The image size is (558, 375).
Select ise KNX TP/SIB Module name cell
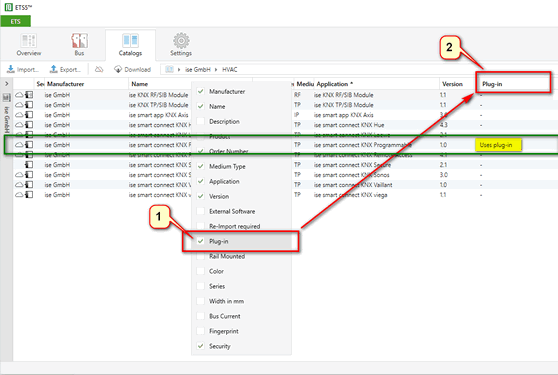158,105
